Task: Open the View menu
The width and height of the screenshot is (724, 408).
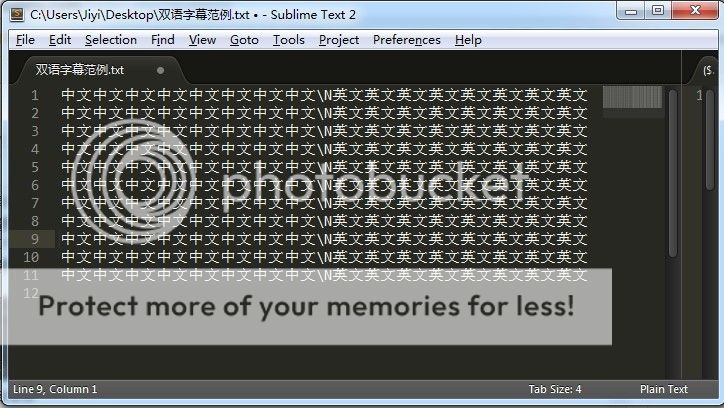Action: 202,40
